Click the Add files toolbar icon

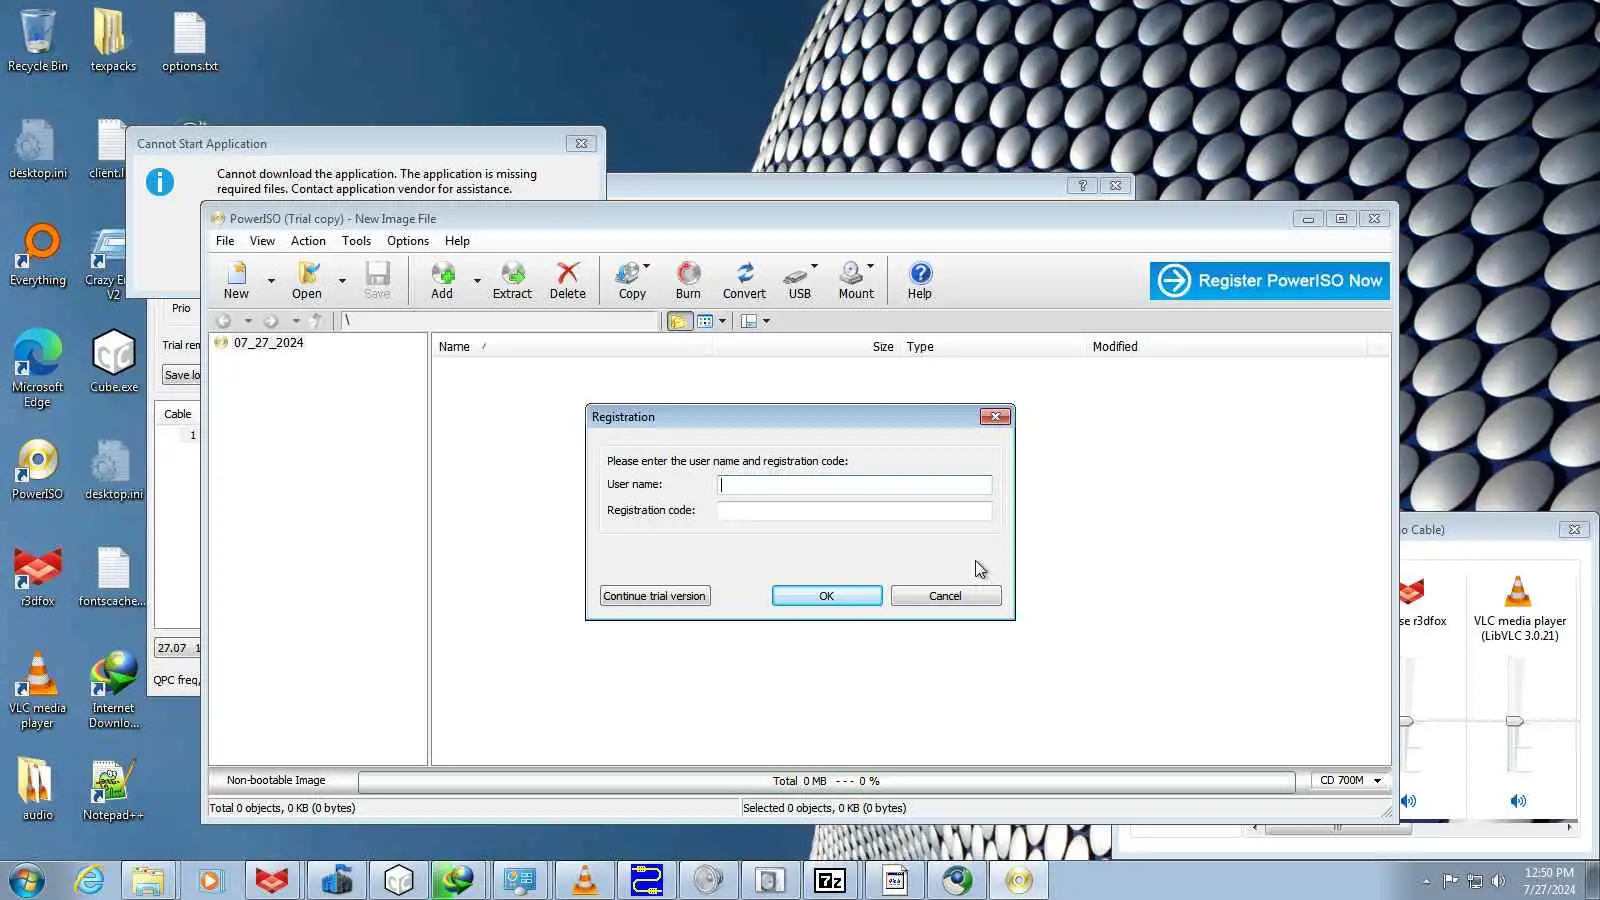pos(442,280)
